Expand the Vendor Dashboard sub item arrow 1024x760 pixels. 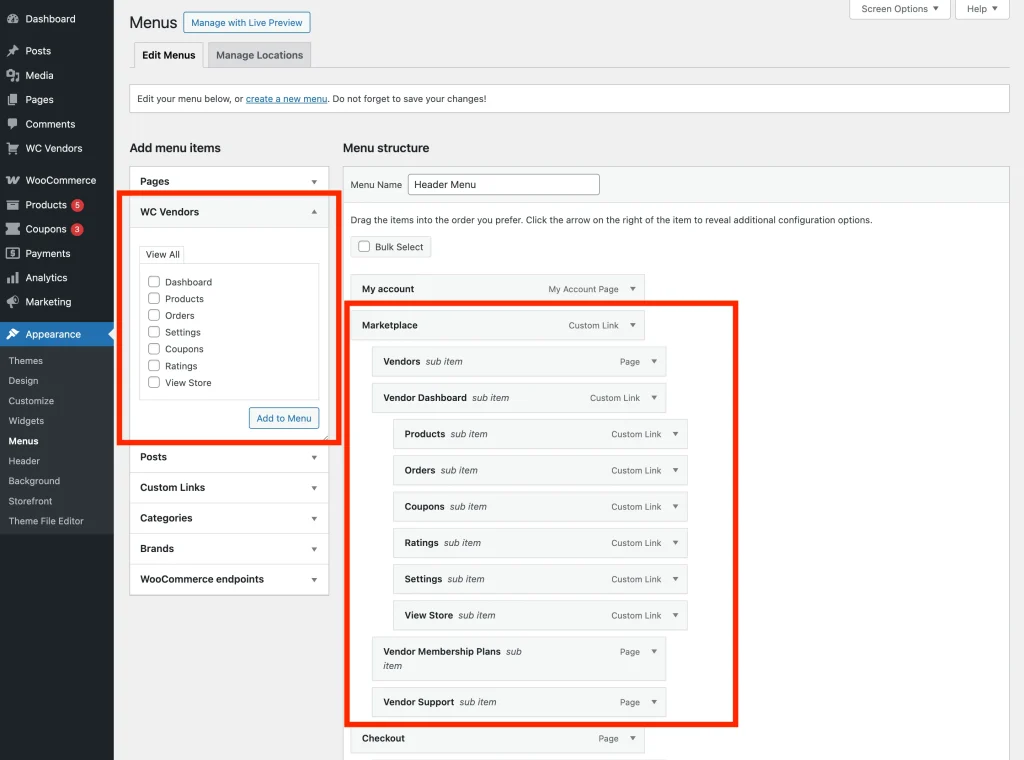pos(654,398)
